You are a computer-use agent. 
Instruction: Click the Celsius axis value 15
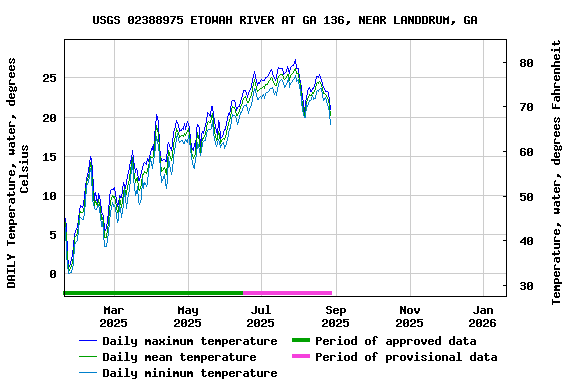point(49,157)
